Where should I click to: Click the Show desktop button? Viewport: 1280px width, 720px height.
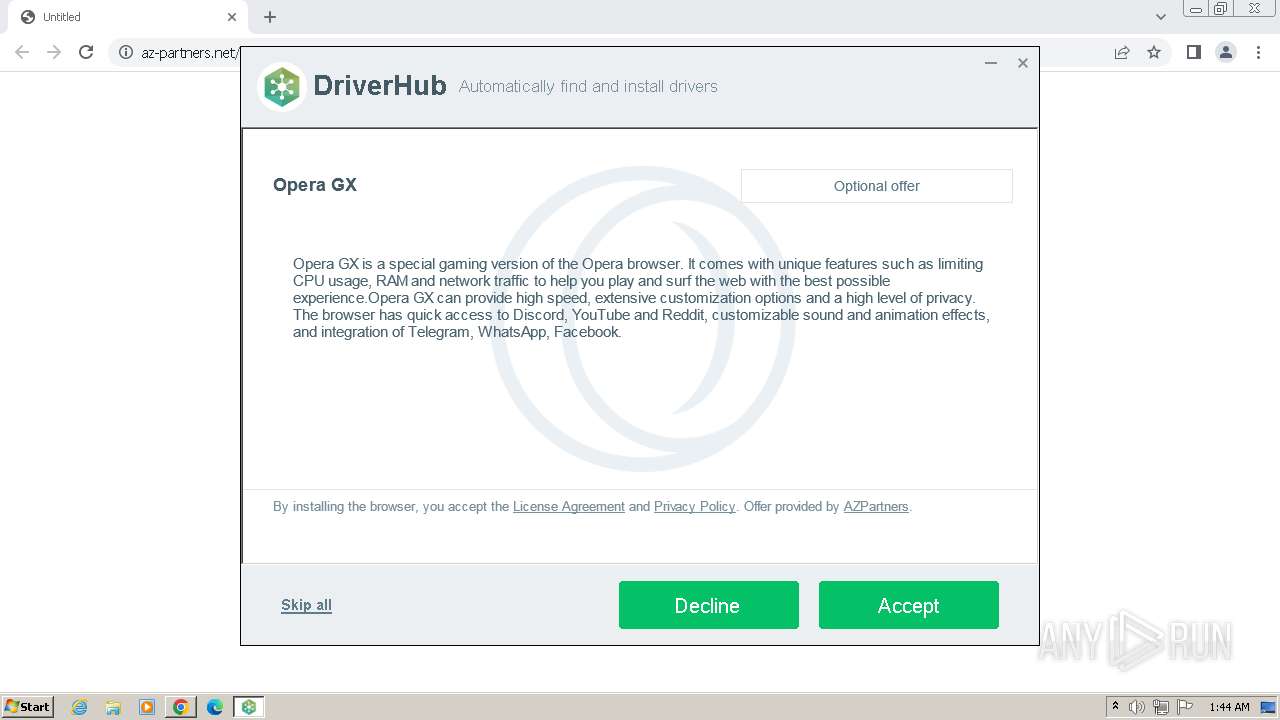1269,707
